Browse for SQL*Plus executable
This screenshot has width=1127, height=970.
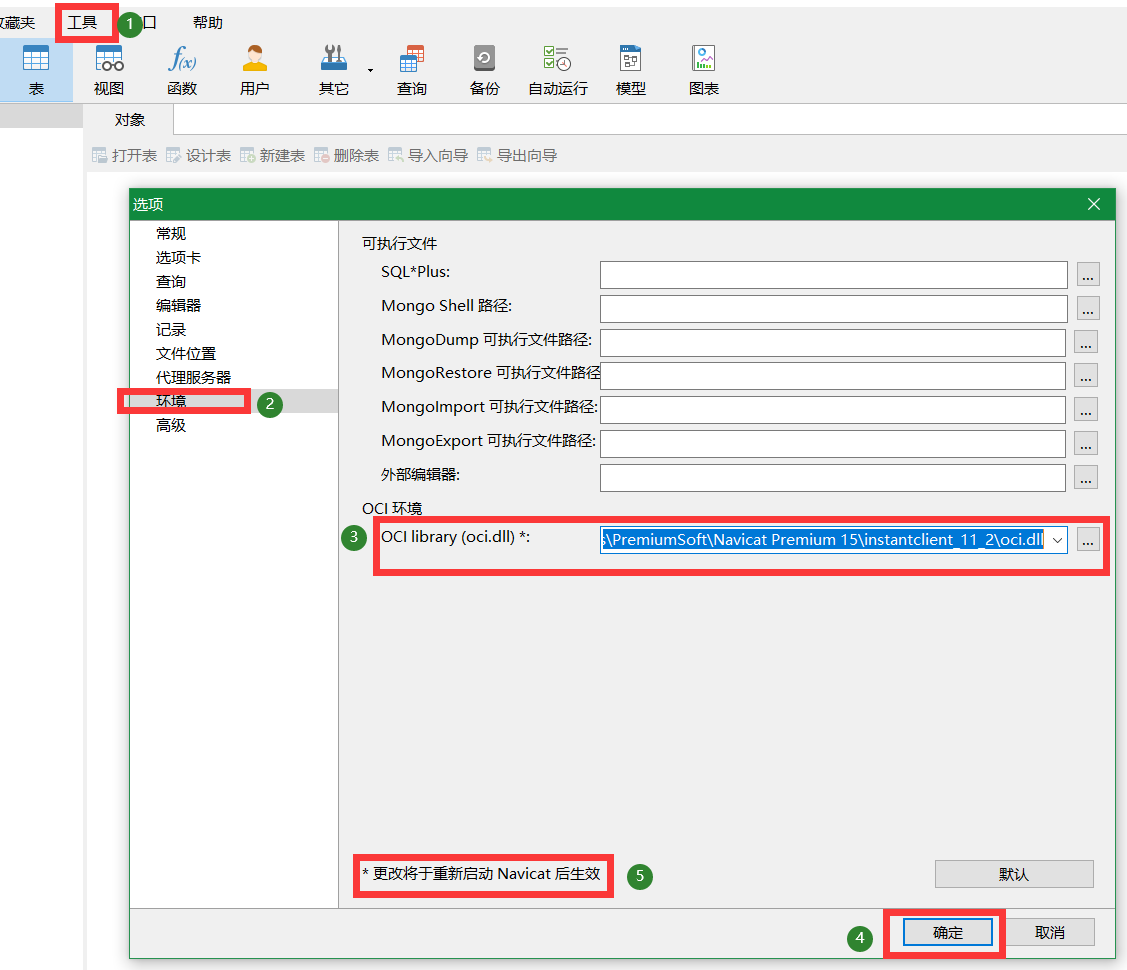1088,274
